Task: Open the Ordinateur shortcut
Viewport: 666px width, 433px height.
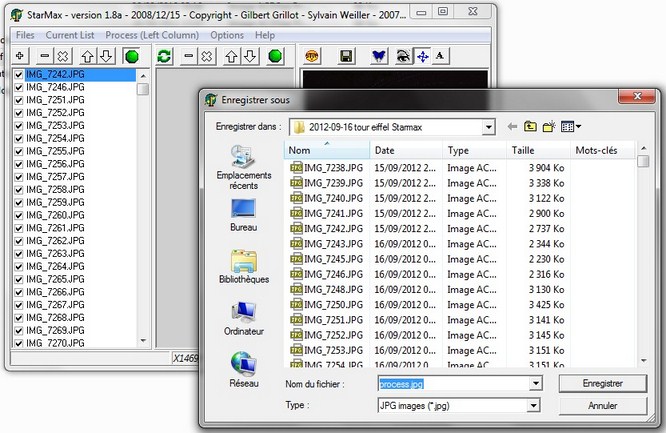Action: pos(244,319)
